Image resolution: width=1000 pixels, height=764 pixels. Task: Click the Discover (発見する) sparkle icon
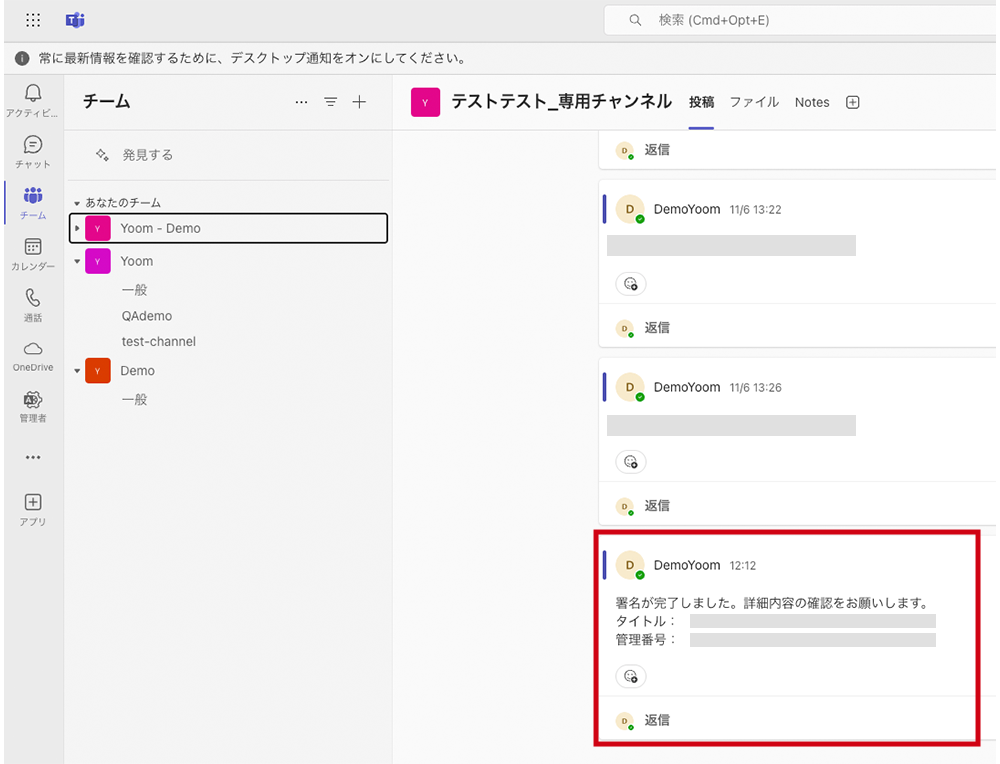pyautogui.click(x=102, y=155)
